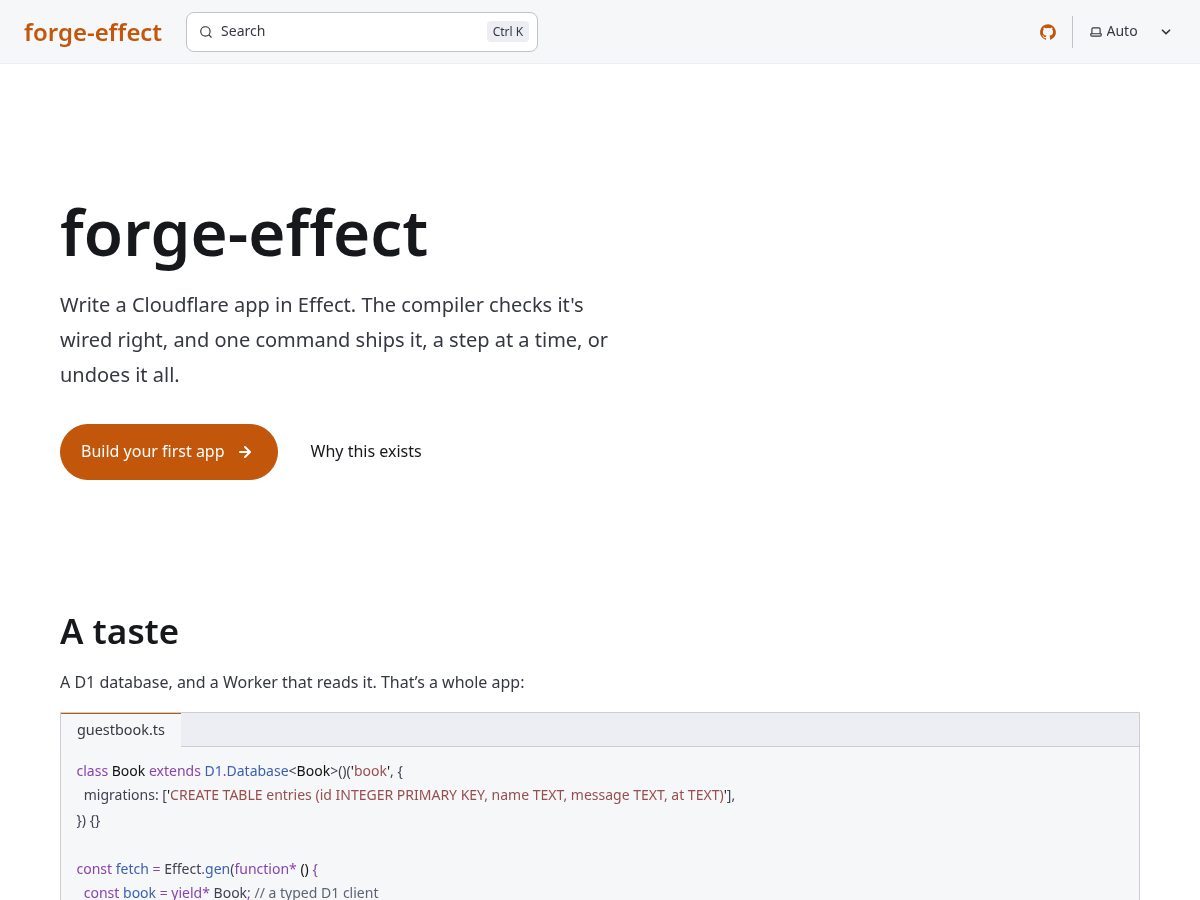Click the large forge-effect hero heading

point(244,233)
